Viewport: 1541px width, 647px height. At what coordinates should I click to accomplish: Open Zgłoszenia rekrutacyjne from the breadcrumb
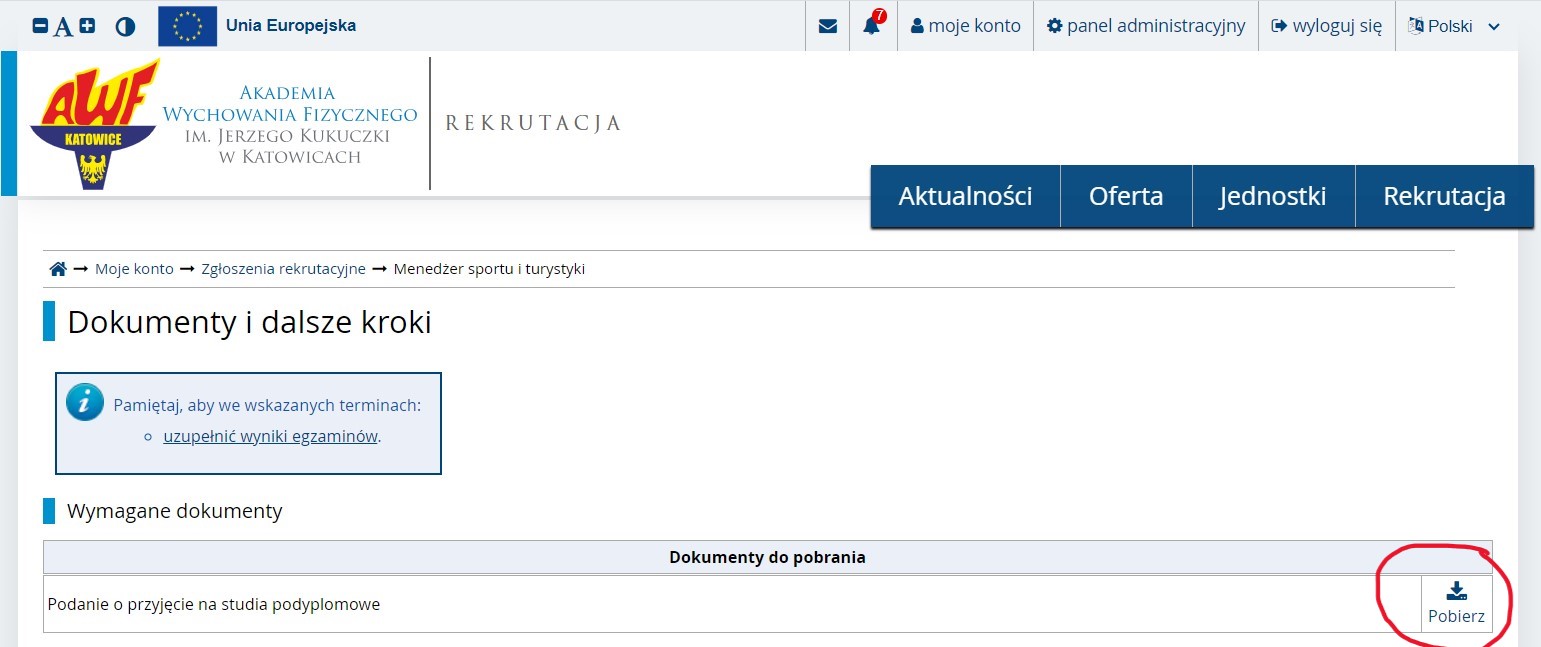pyautogui.click(x=283, y=268)
